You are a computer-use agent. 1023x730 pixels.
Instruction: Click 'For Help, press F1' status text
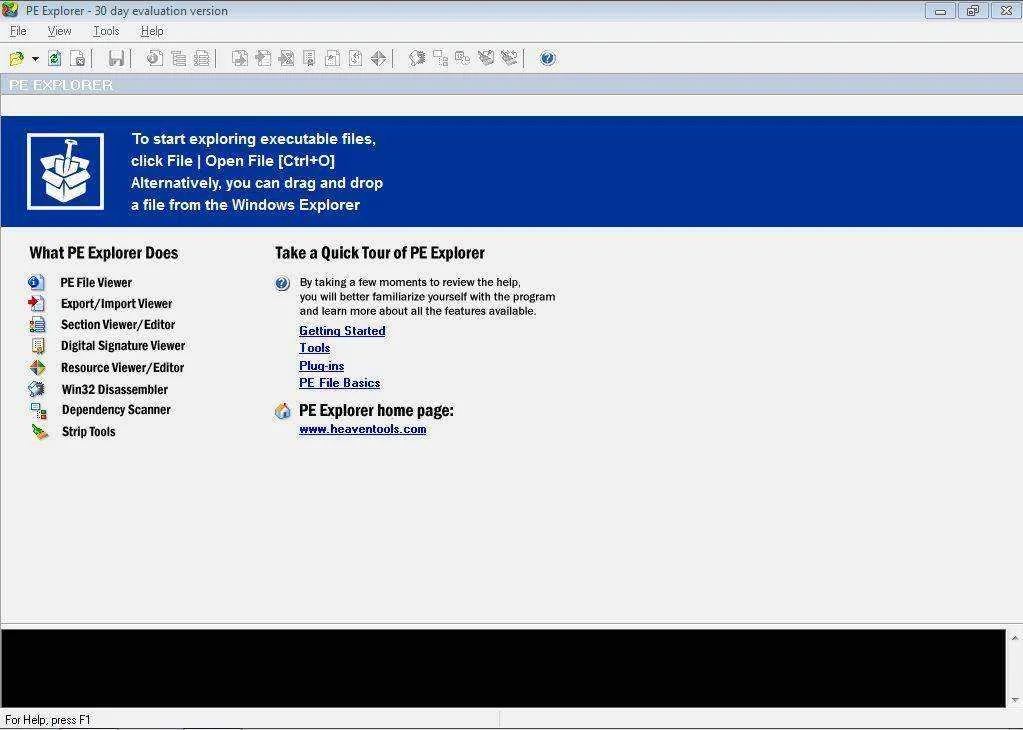point(48,720)
